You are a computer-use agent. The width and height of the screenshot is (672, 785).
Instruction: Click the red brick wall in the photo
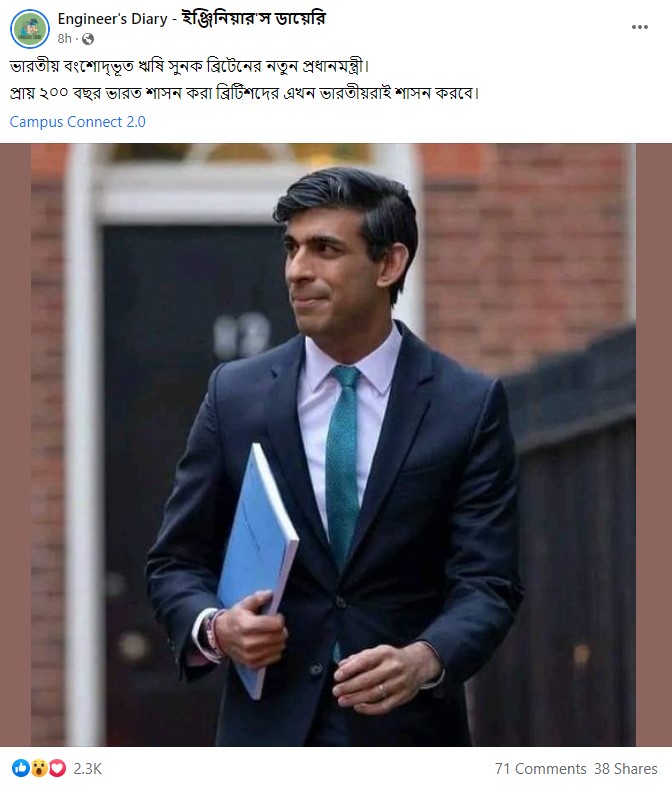526,250
